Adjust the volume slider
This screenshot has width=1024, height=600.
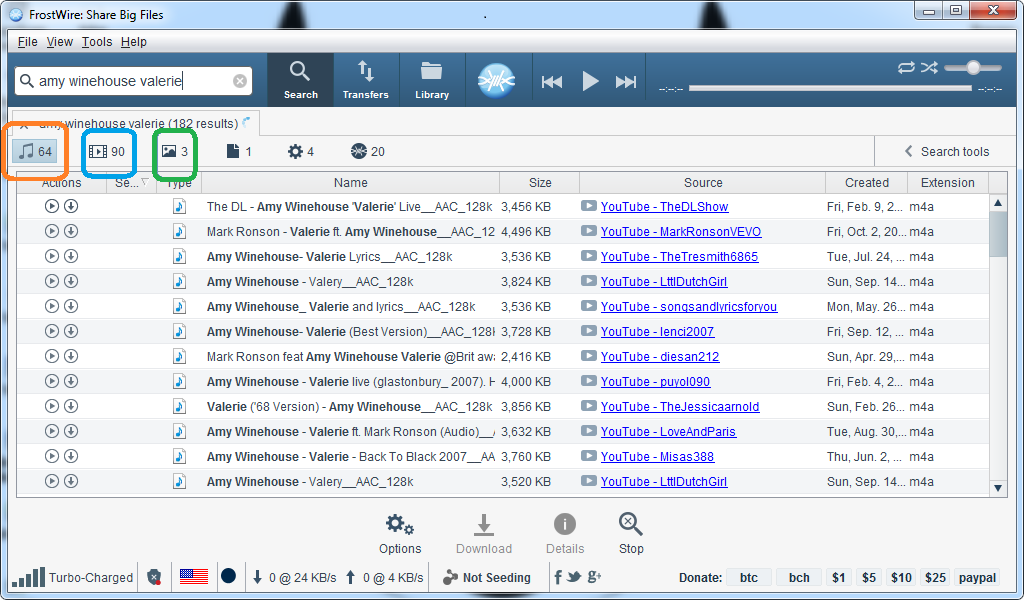(973, 67)
